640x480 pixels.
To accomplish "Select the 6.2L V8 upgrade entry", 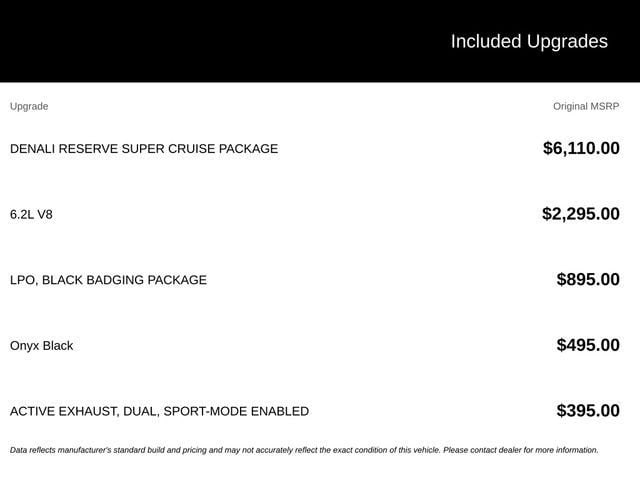I will click(x=31, y=214).
